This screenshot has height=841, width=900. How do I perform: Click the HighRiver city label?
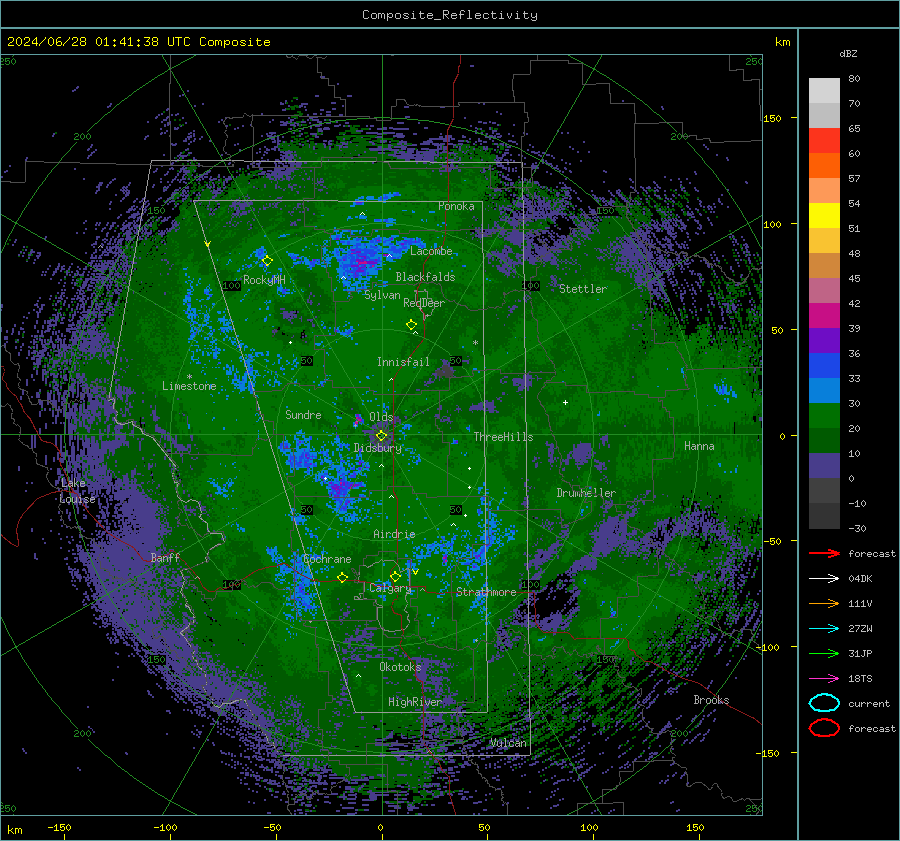pyautogui.click(x=415, y=702)
